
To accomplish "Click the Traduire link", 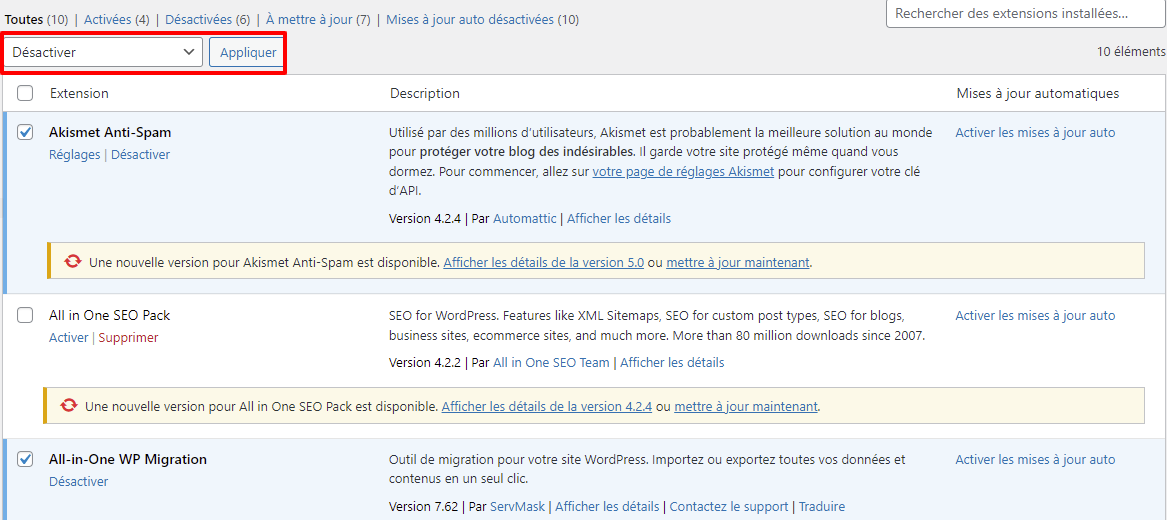I will 822,507.
